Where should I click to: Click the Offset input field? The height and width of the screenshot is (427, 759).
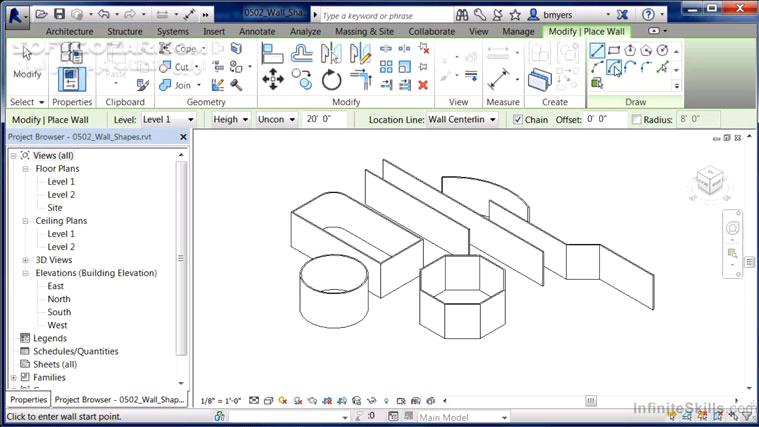[605, 119]
